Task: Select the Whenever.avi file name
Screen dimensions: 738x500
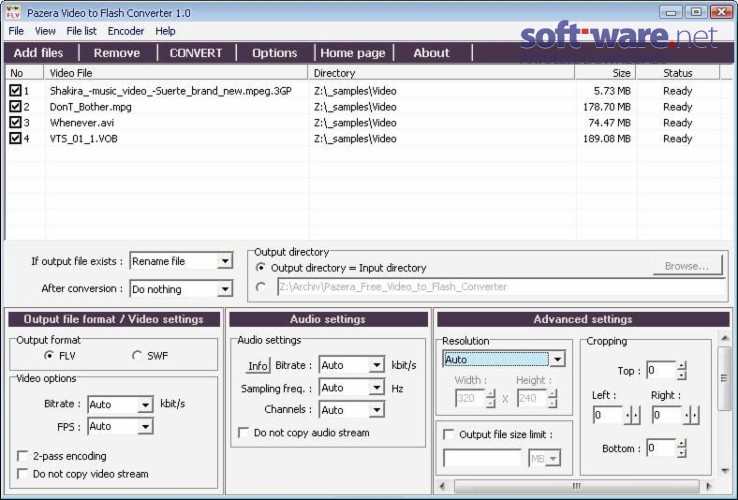Action: click(x=82, y=123)
